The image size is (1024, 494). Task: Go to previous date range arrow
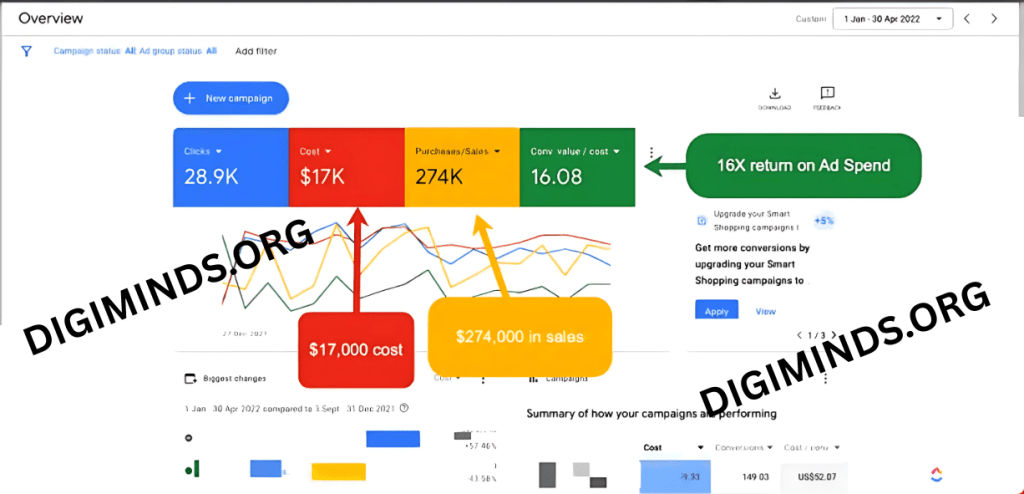pos(967,19)
